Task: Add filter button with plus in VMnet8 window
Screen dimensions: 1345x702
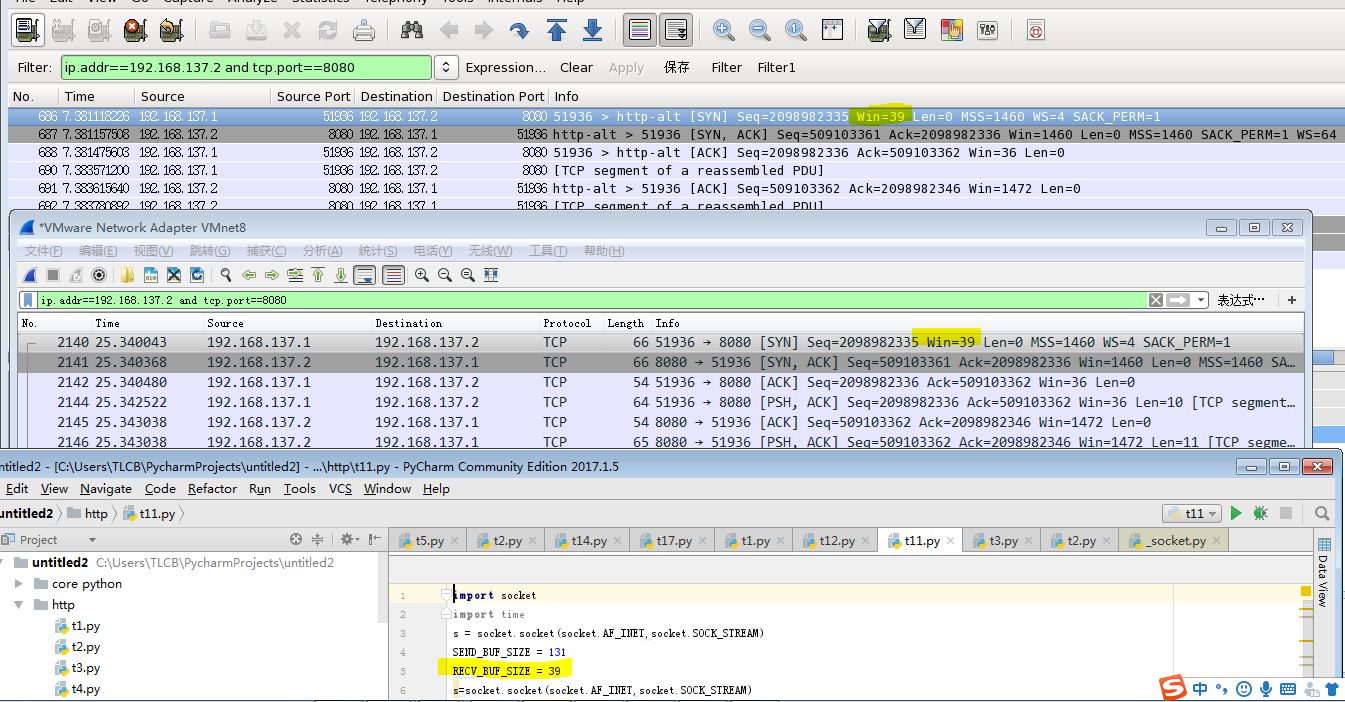Action: coord(1292,300)
